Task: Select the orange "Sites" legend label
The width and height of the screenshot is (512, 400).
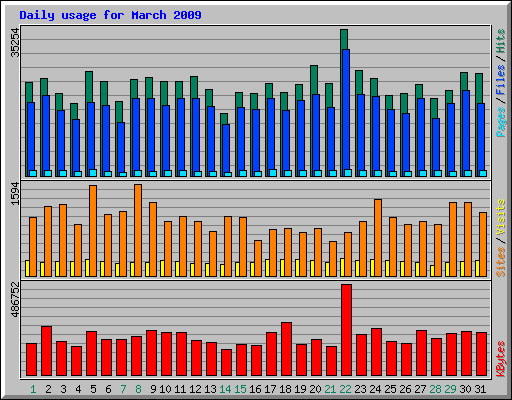Action: 500,262
